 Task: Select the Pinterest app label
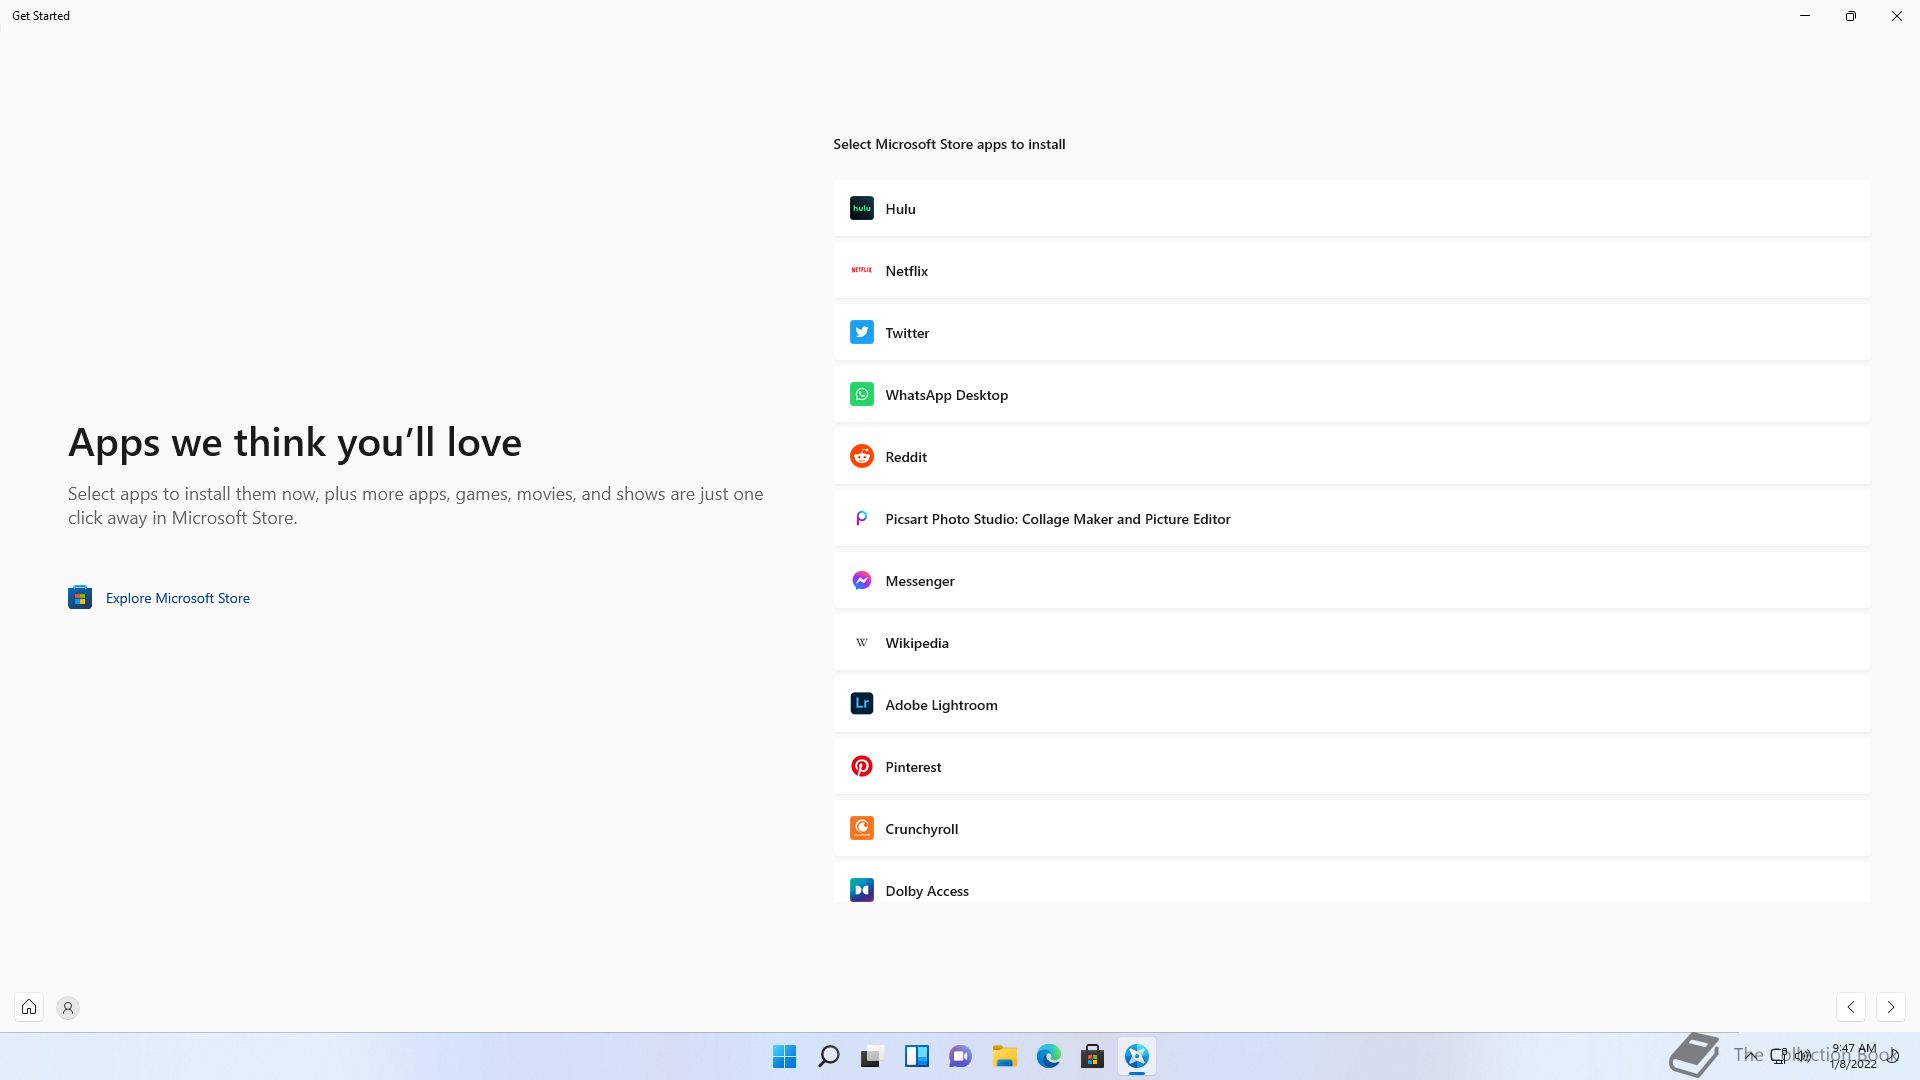(913, 767)
